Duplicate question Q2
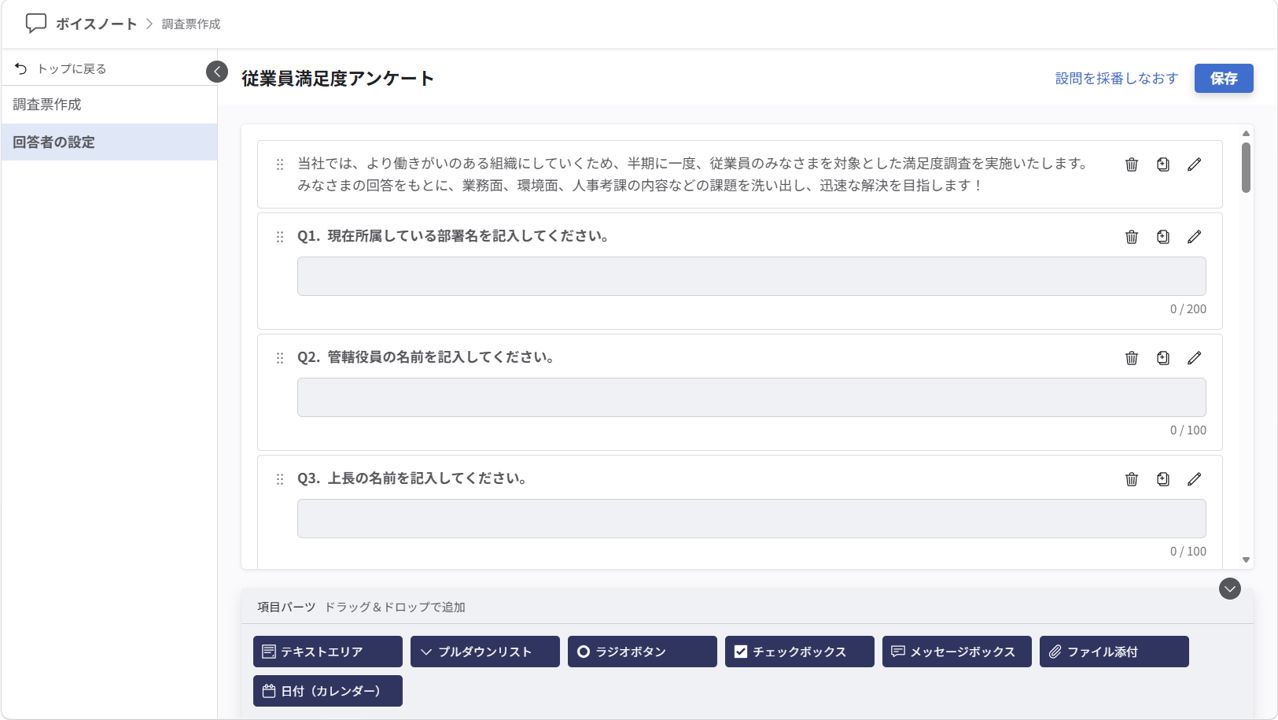The image size is (1278, 720). click(1163, 358)
